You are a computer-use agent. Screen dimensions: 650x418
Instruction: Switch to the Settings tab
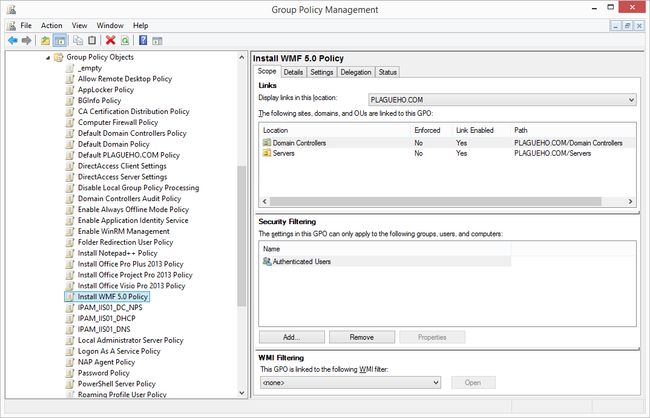pos(321,72)
